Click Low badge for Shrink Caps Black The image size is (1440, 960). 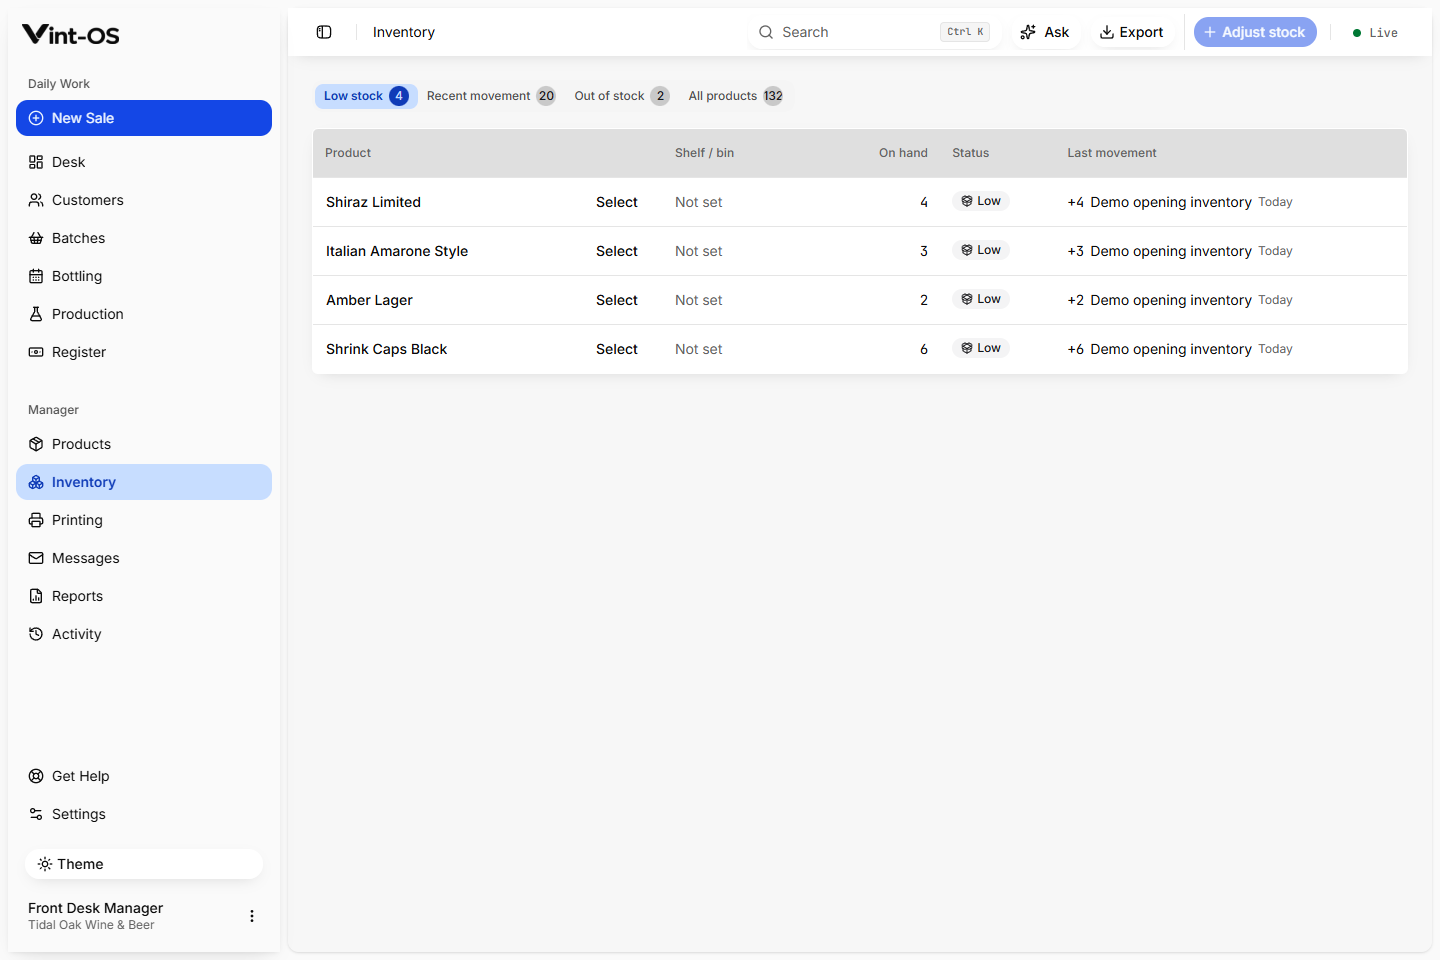coord(981,348)
